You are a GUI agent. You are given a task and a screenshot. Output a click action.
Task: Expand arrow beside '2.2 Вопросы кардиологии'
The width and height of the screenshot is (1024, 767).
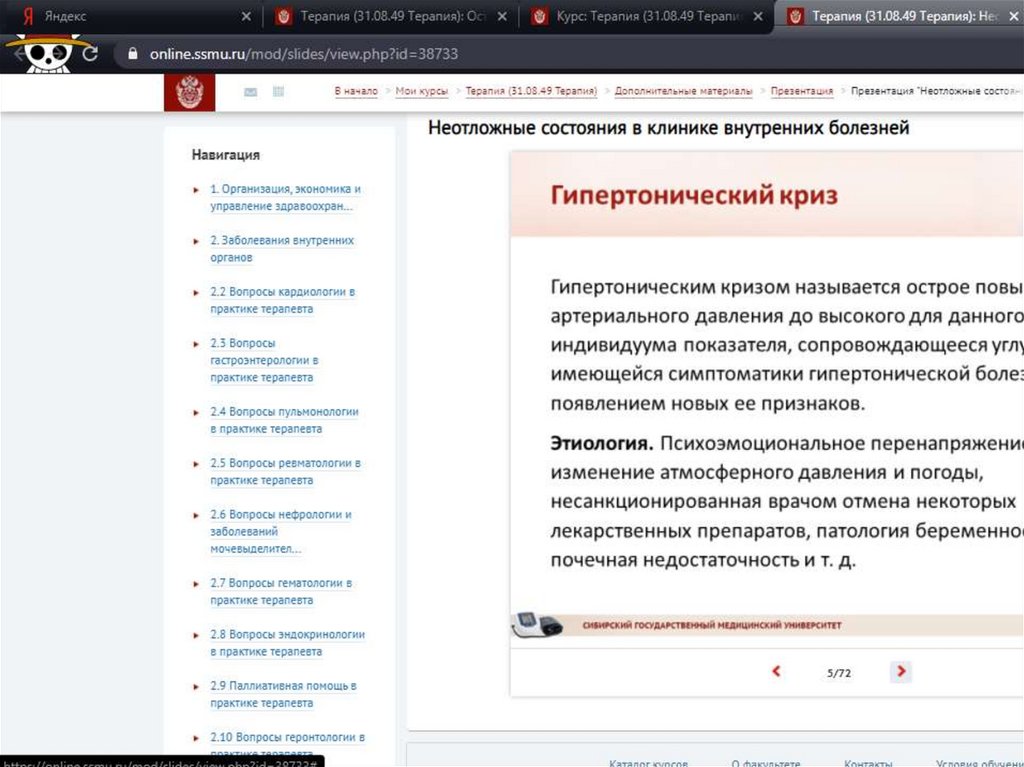[196, 292]
